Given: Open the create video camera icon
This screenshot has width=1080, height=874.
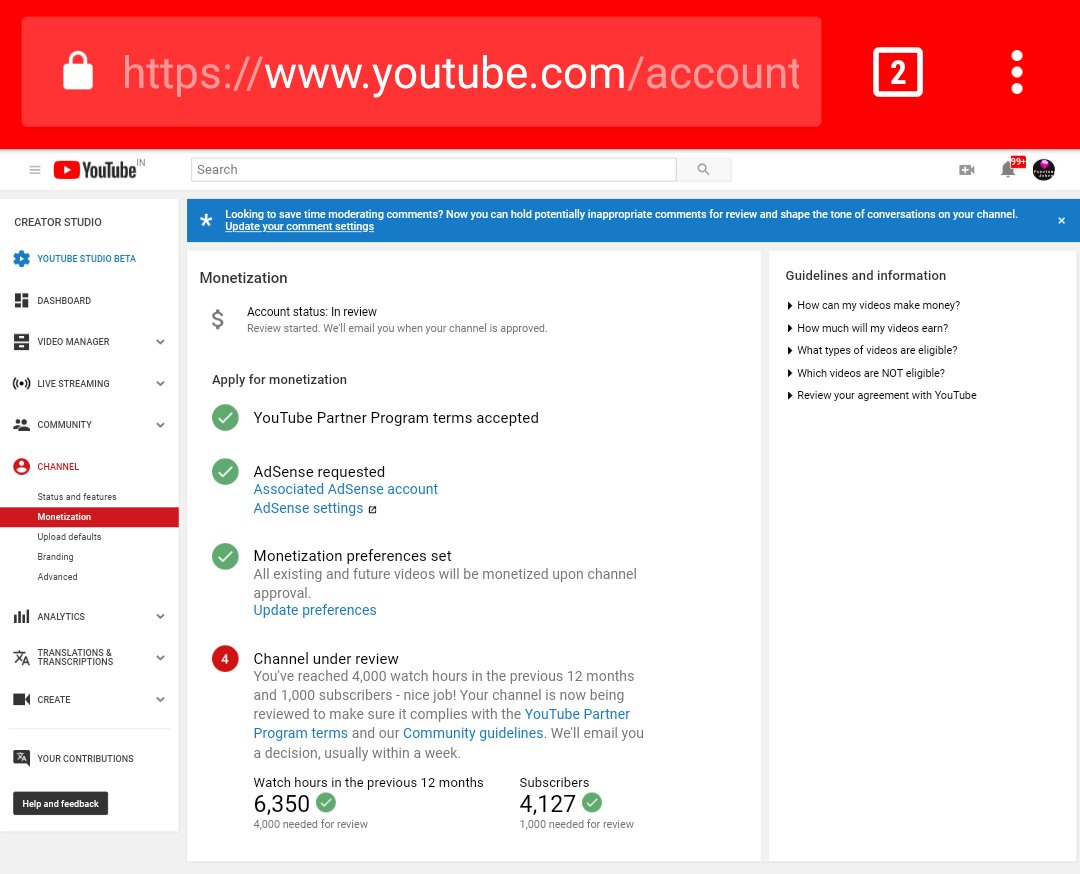Looking at the screenshot, I should pos(966,169).
